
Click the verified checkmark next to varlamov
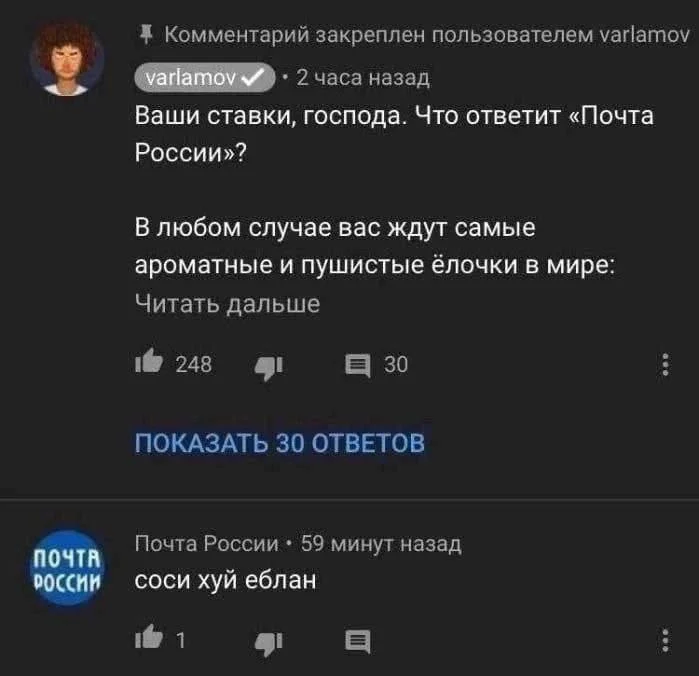point(254,77)
